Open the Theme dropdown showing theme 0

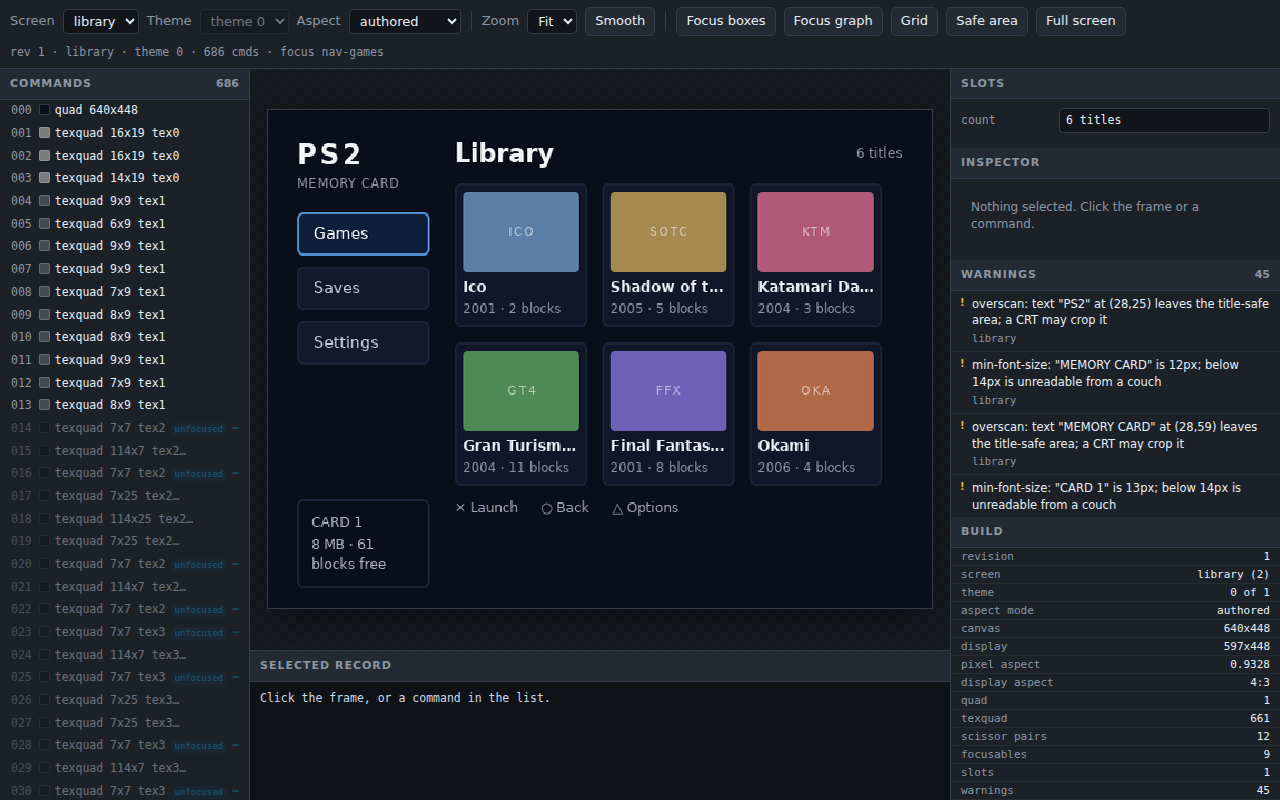244,21
